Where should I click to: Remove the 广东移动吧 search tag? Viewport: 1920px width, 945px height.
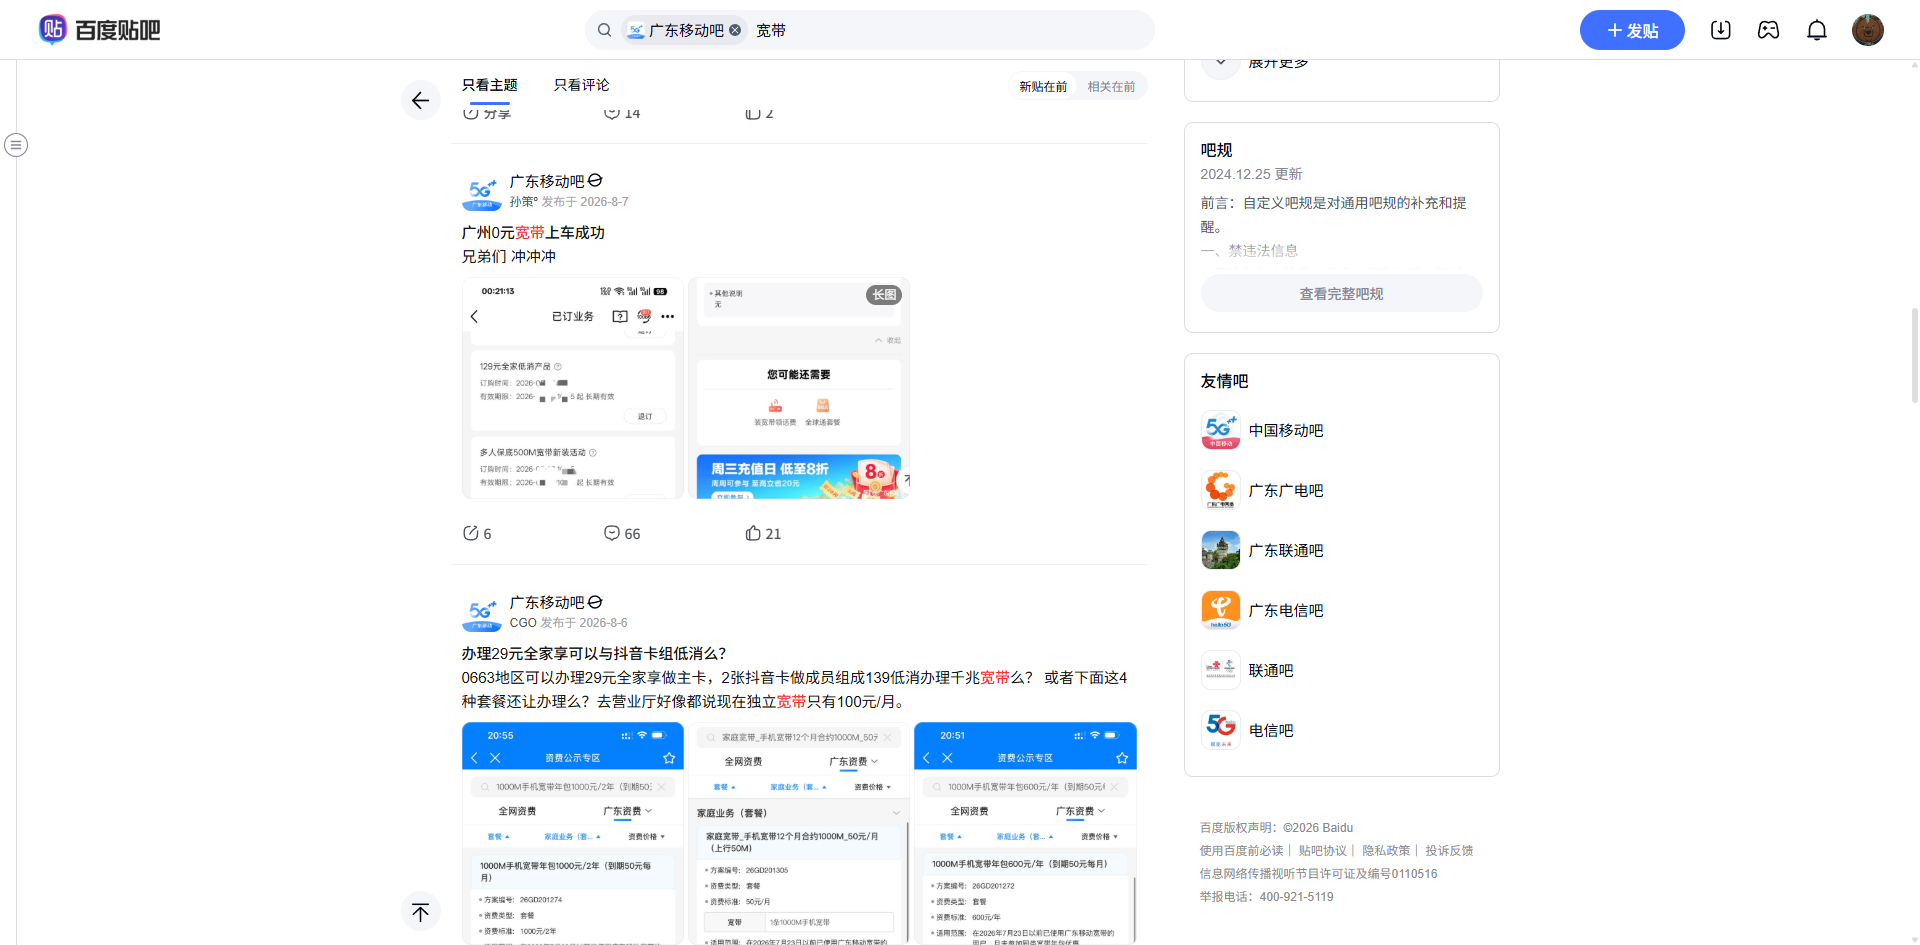(735, 30)
